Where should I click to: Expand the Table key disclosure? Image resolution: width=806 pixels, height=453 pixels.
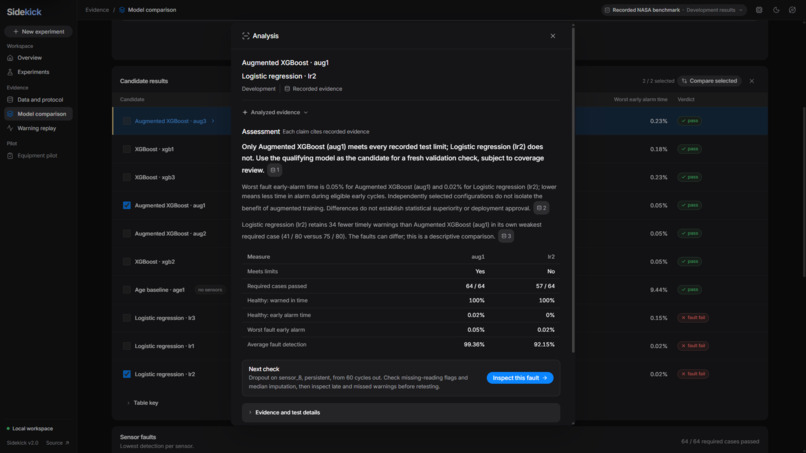point(142,403)
